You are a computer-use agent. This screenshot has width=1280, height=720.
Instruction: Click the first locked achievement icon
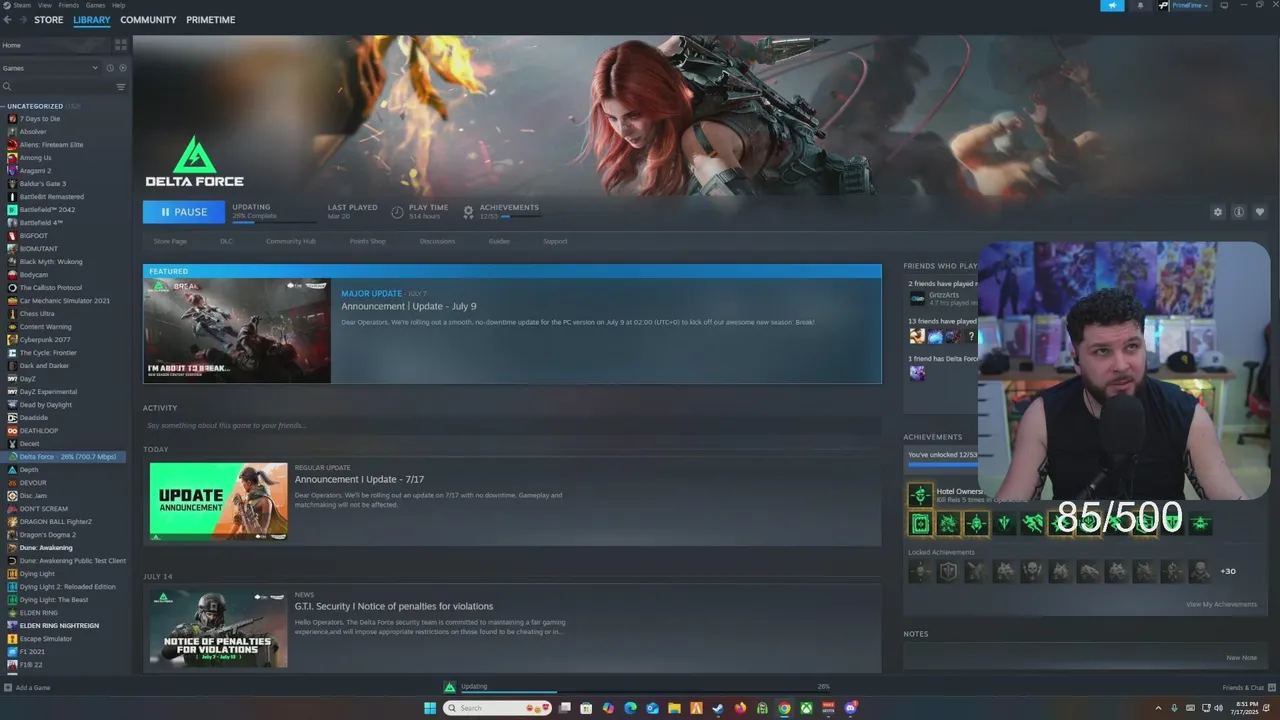pos(920,571)
